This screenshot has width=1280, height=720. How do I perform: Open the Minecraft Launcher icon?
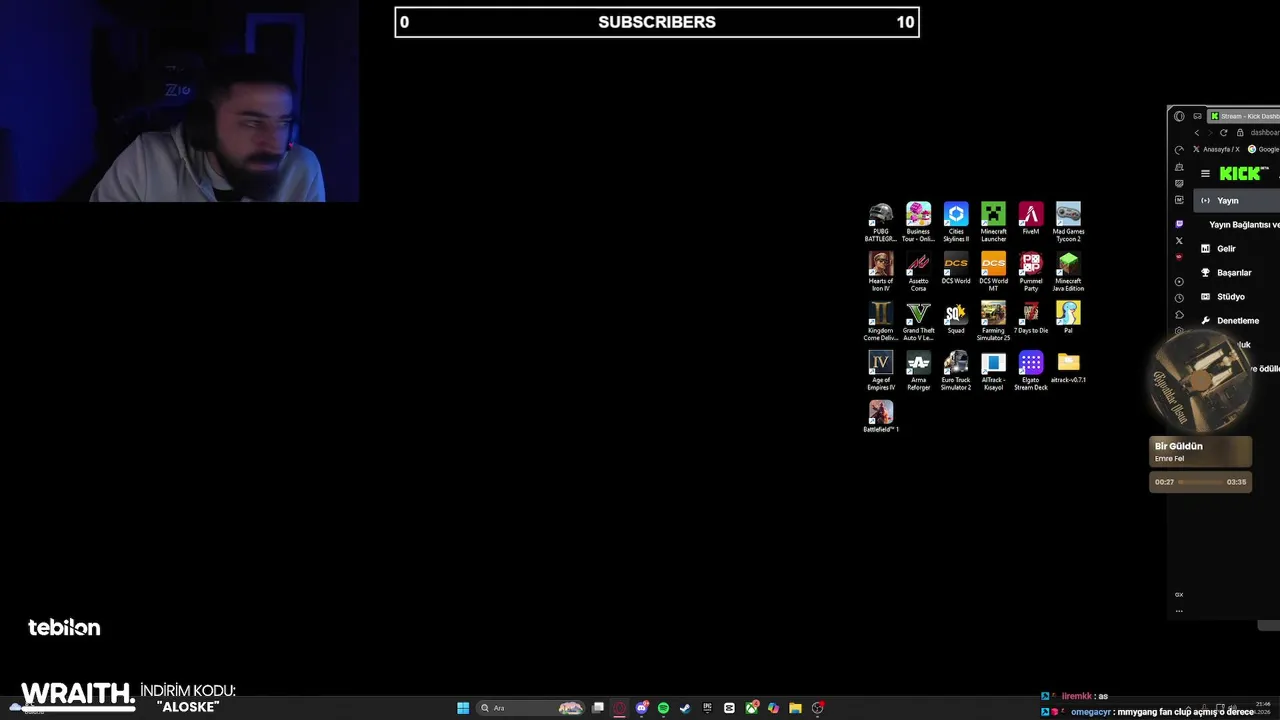coord(993,222)
